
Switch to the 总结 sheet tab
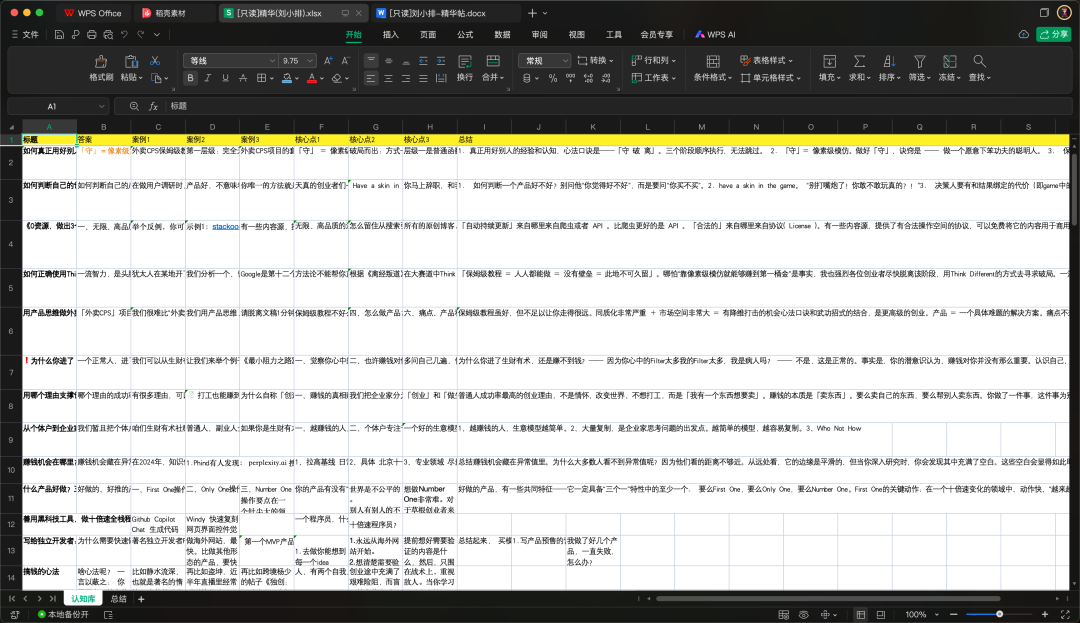click(119, 599)
